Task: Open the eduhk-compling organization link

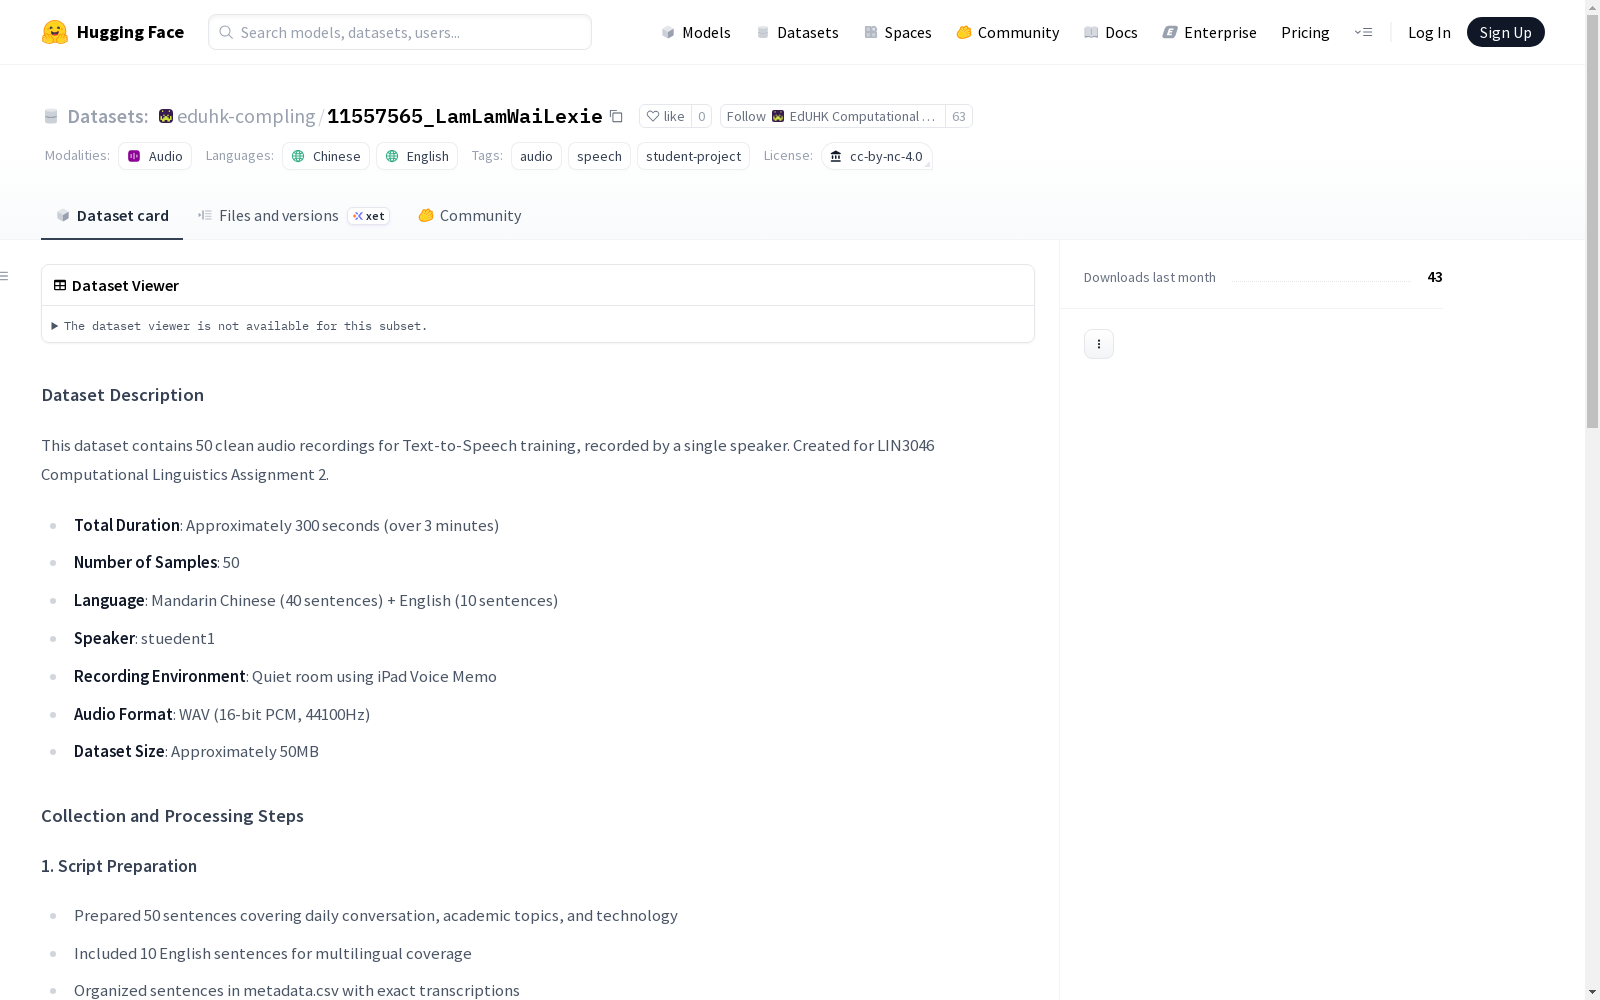Action: [x=246, y=116]
